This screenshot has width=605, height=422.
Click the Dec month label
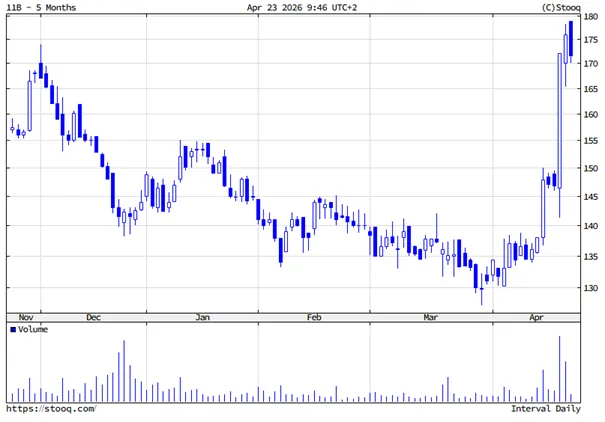[93, 317]
